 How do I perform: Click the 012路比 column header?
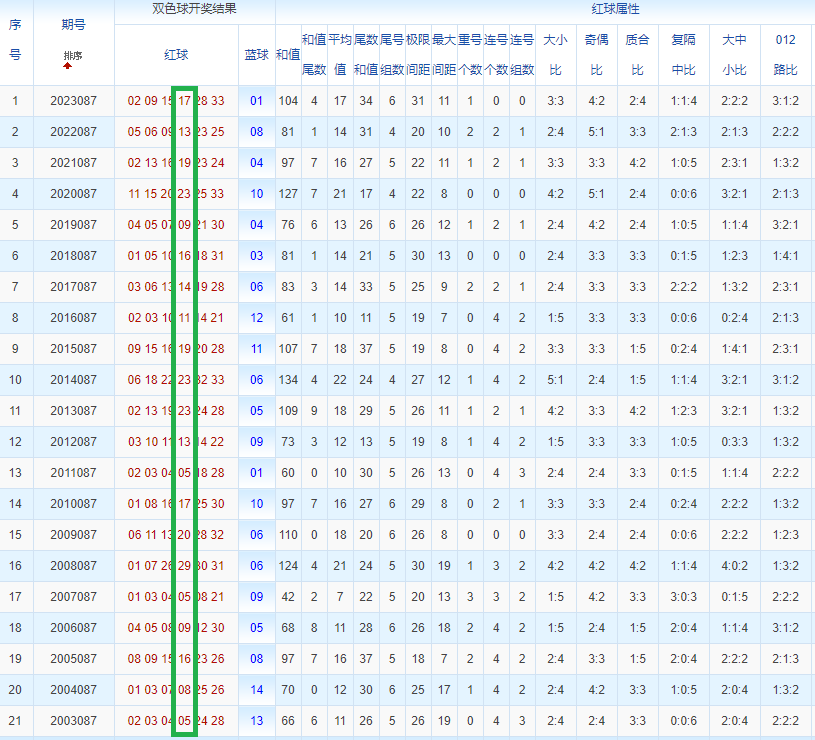coord(785,55)
